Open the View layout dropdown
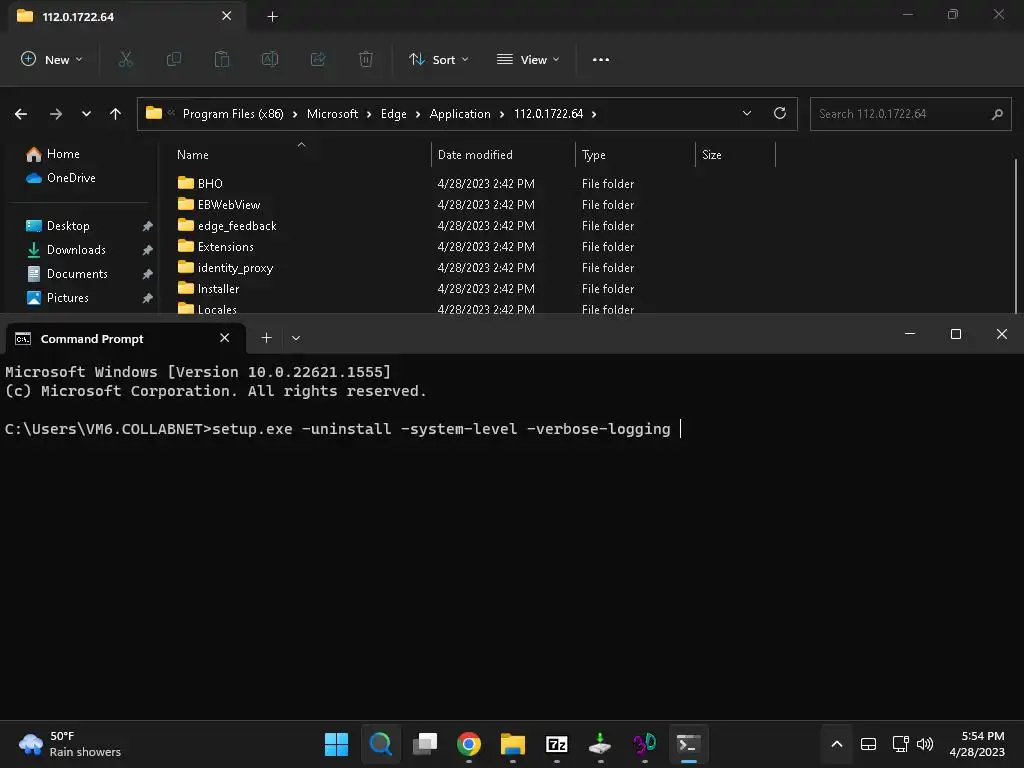Screen dimensions: 1024x768 click(528, 59)
